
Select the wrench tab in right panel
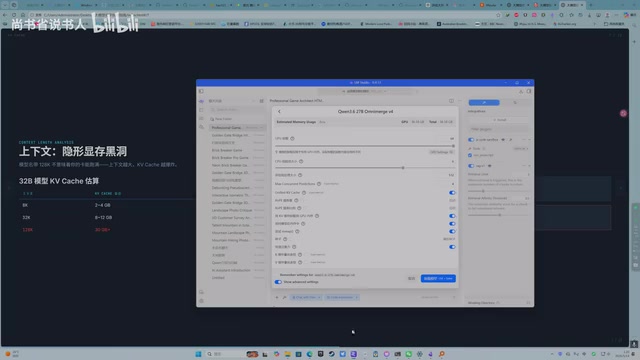click(484, 102)
